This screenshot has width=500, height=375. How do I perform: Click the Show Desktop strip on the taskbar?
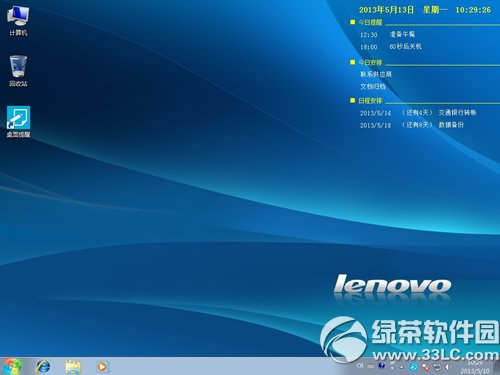pos(497,367)
